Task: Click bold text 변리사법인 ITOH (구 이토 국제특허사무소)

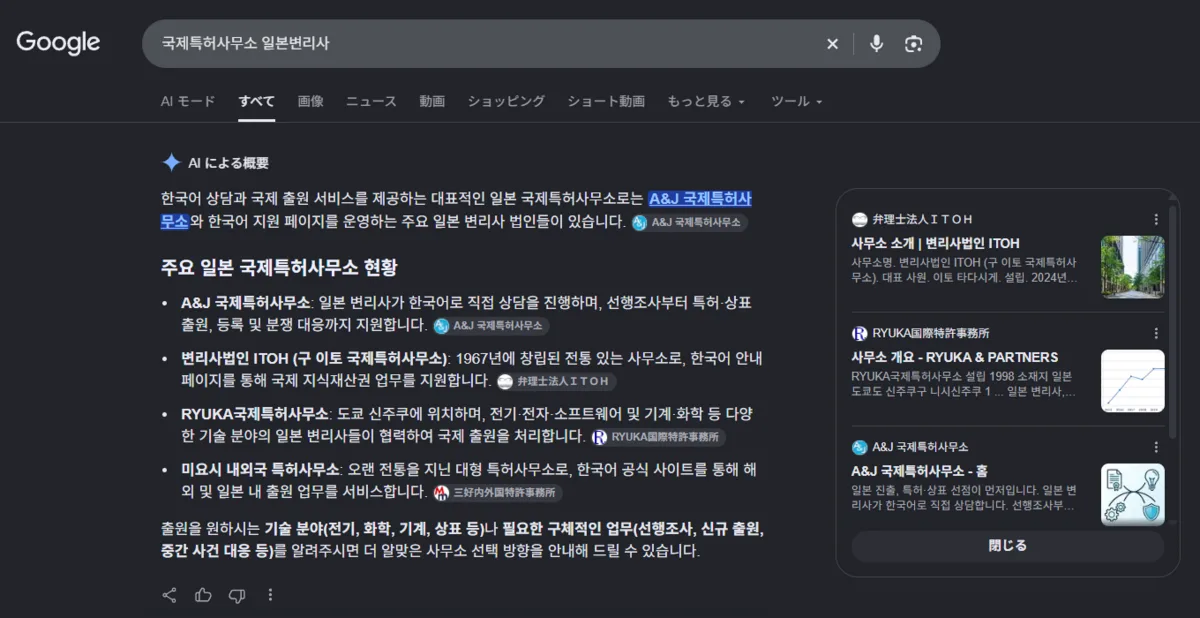Action: pyautogui.click(x=314, y=358)
